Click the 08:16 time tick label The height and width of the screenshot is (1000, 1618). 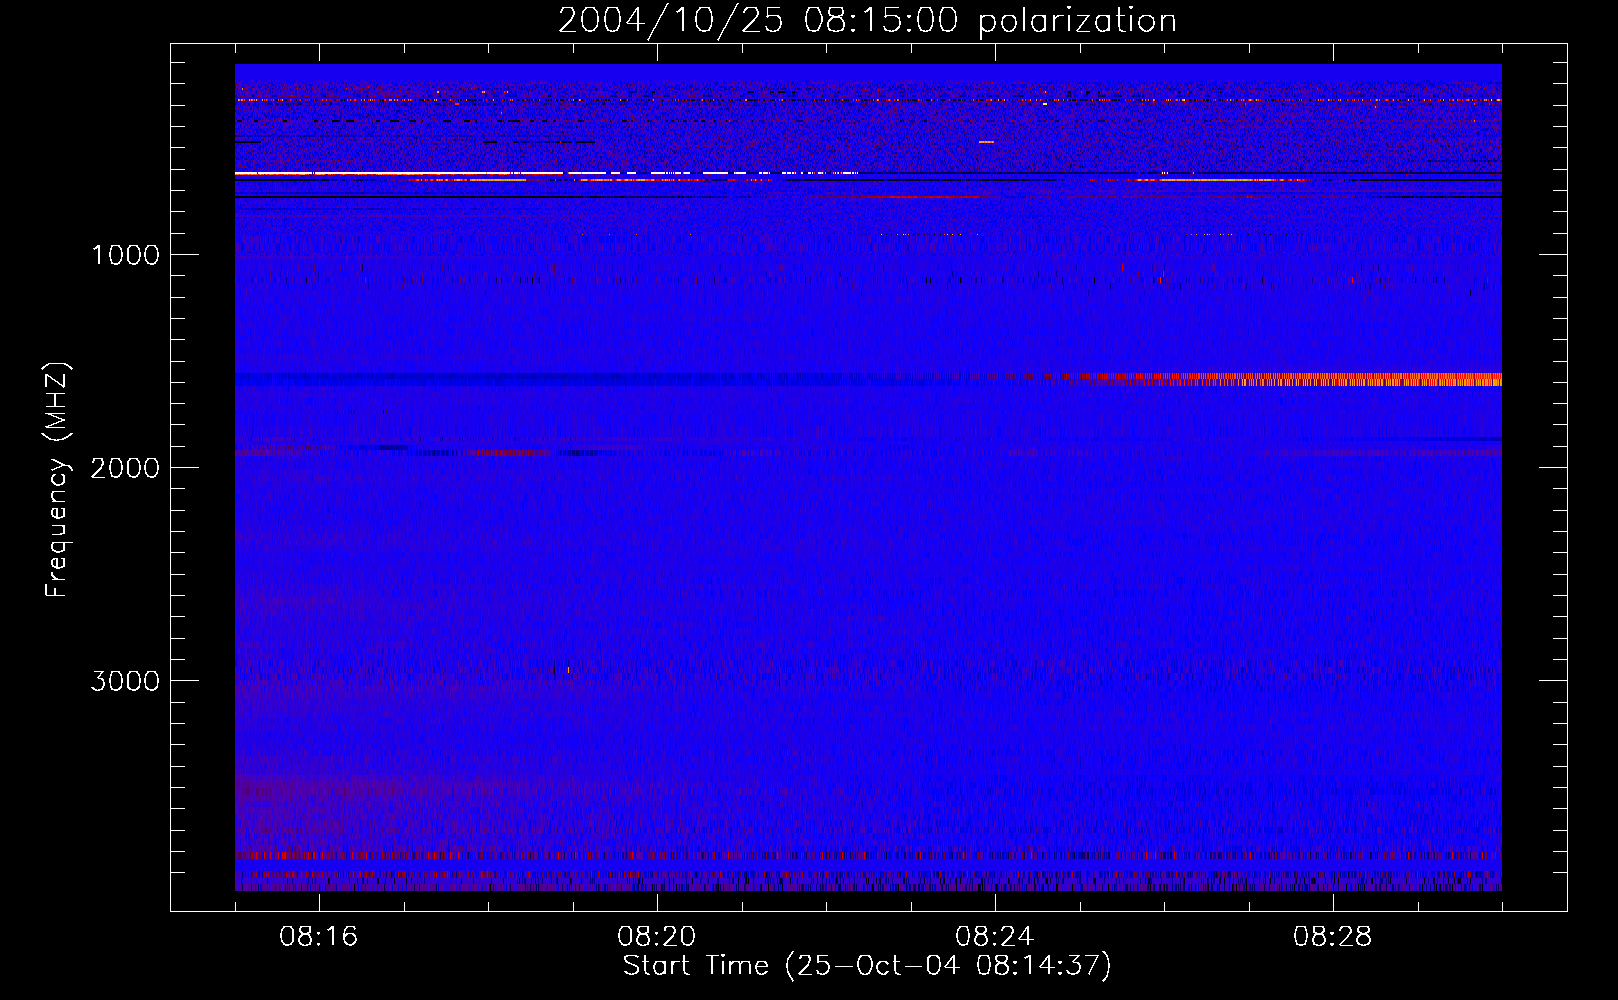(x=319, y=937)
